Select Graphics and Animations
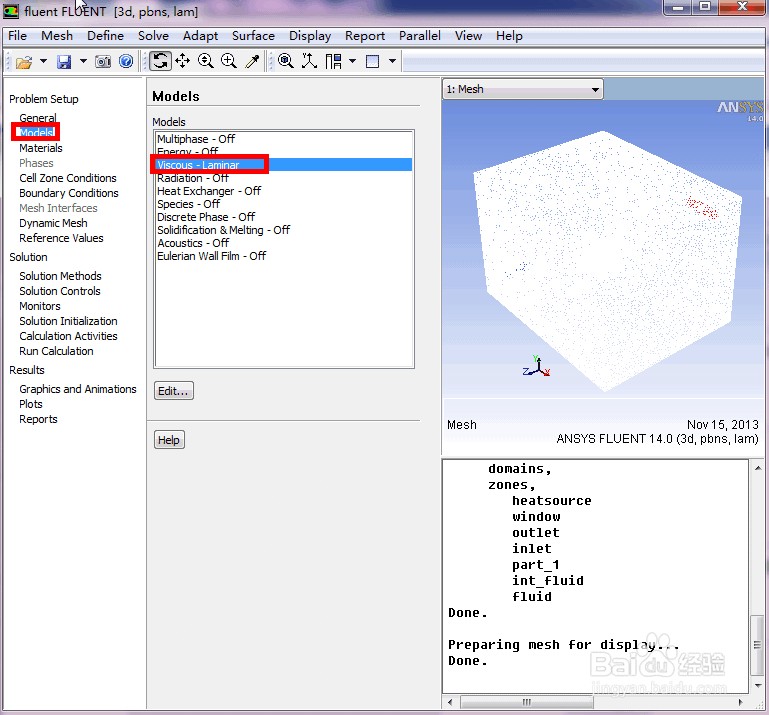 tap(77, 389)
